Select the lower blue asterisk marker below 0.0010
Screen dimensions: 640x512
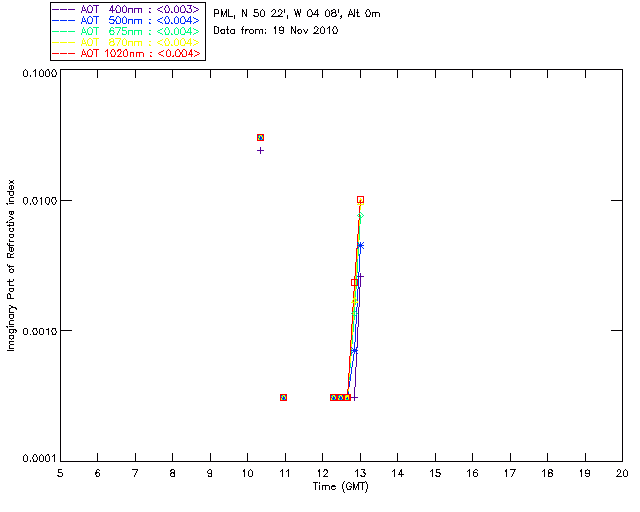pyautogui.click(x=355, y=351)
